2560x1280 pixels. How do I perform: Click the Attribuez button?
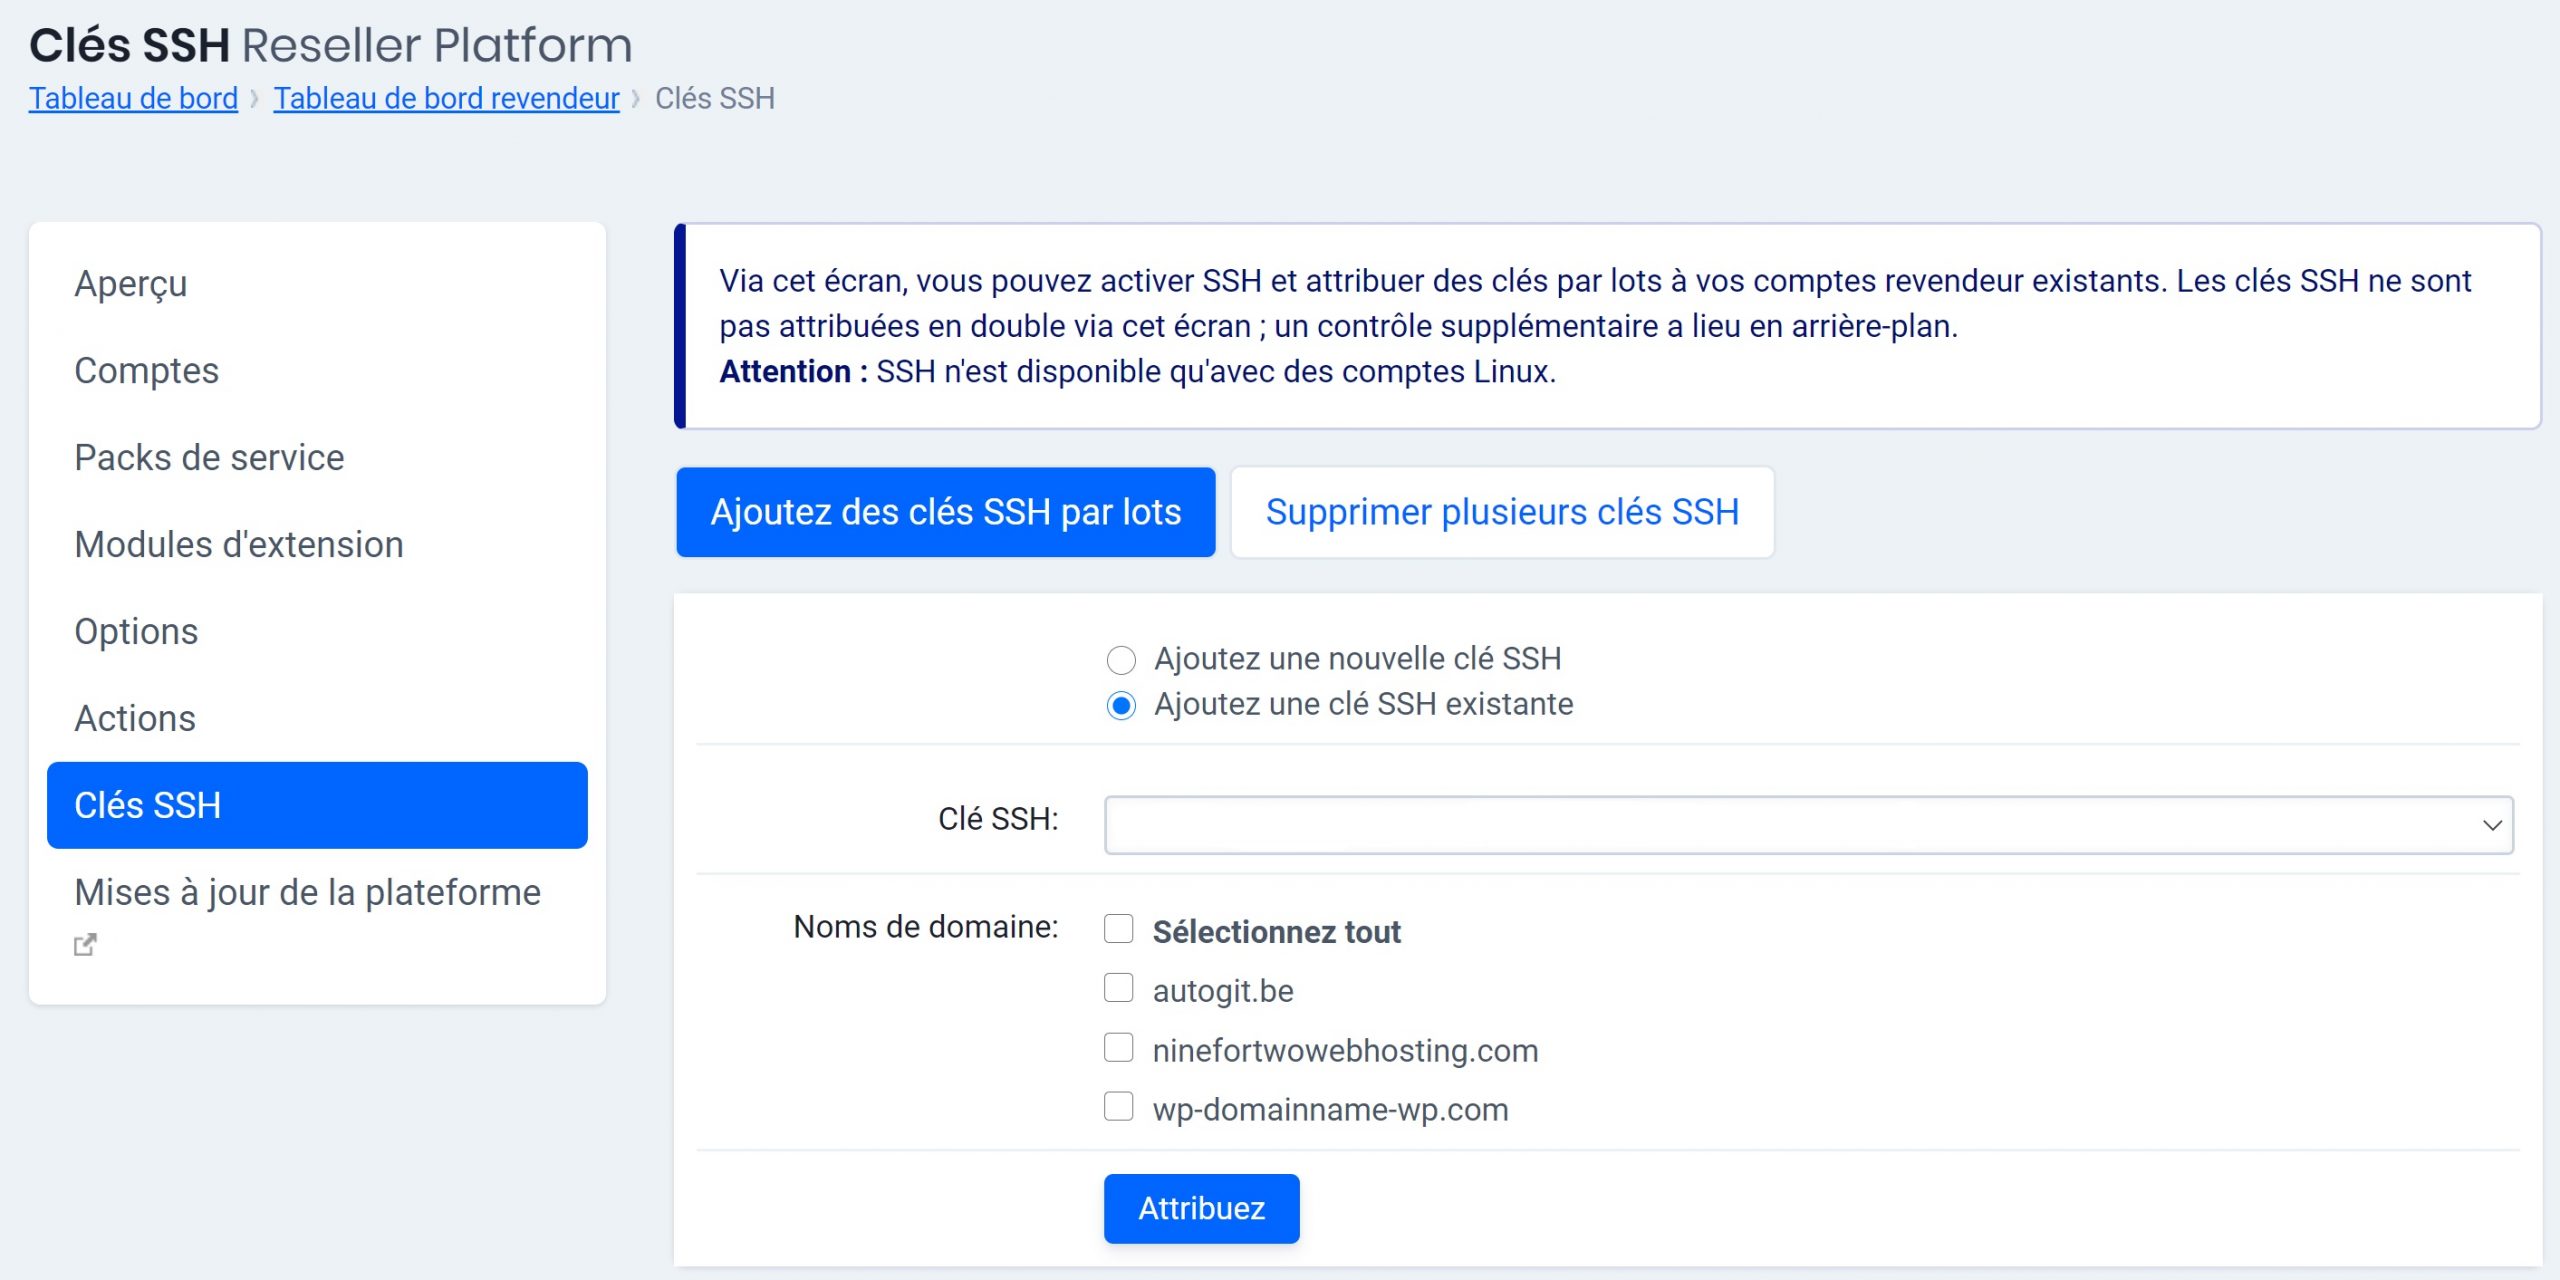pyautogui.click(x=1201, y=1208)
